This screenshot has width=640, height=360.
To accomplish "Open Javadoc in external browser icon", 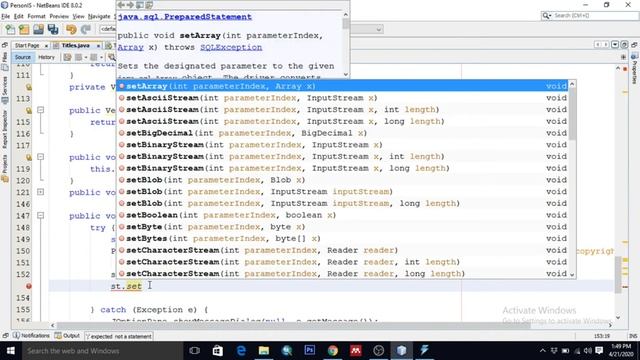I will (140, 5).
